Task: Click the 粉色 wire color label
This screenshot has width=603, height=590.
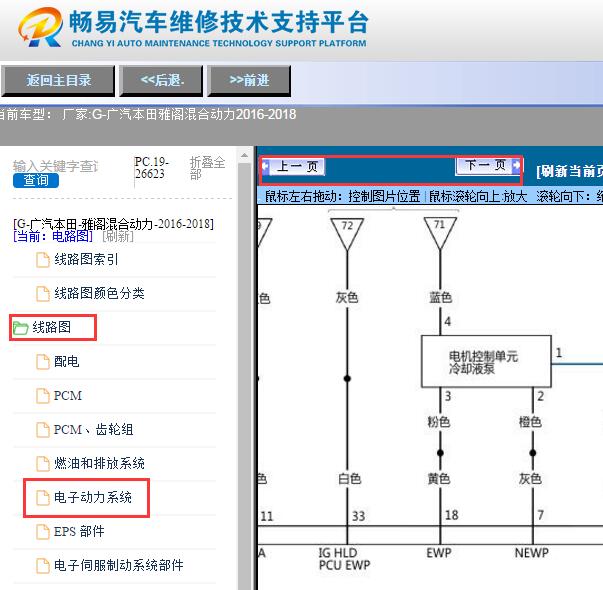Action: 439,422
